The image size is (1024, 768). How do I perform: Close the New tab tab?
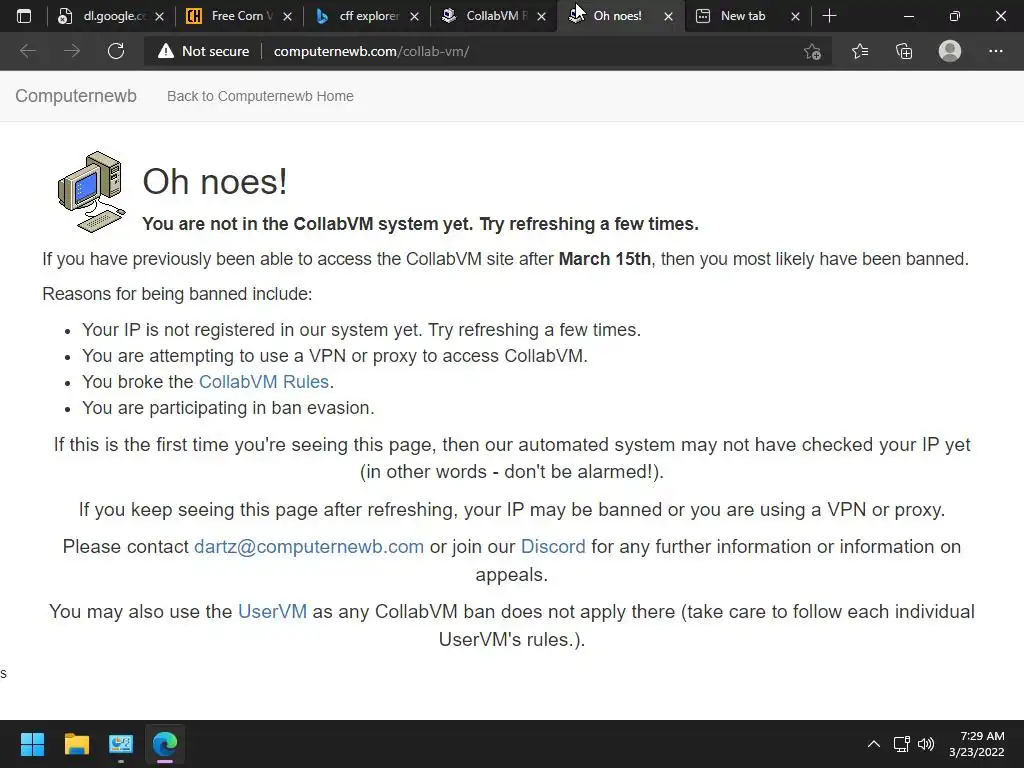(x=795, y=17)
